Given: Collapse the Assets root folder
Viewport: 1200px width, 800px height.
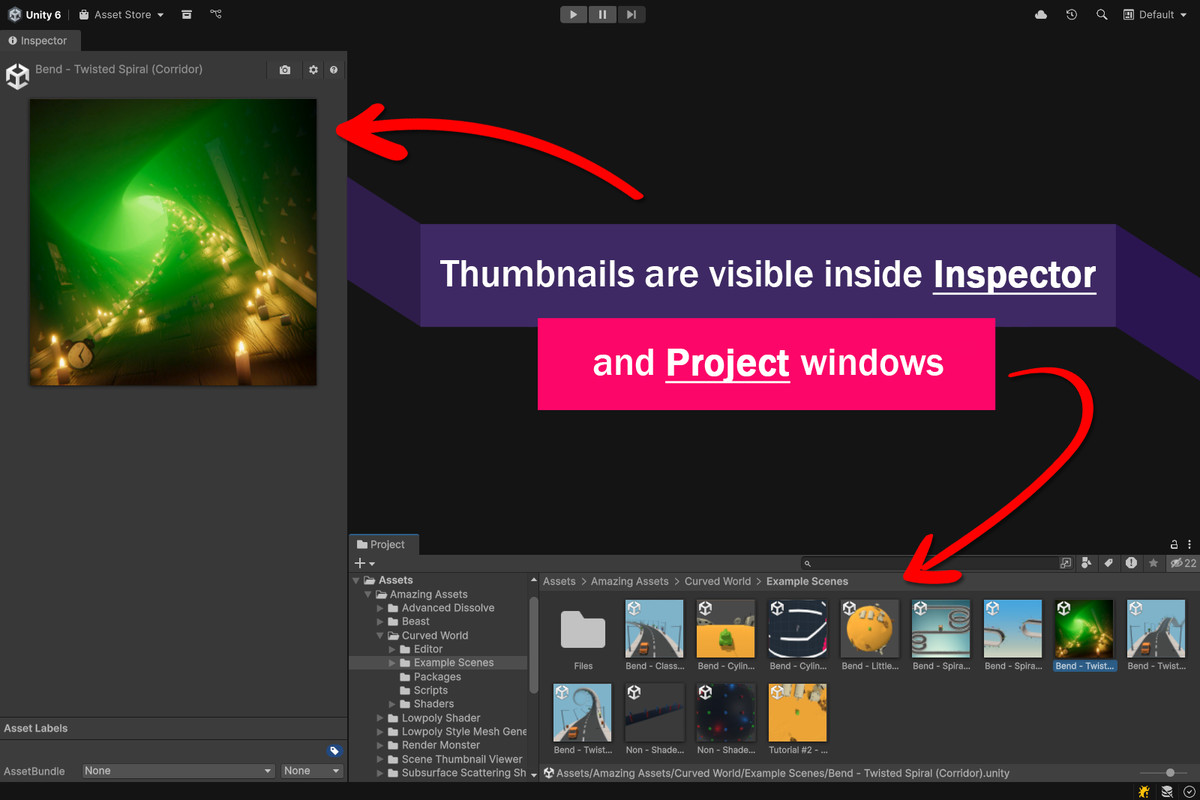Looking at the screenshot, I should click(356, 580).
